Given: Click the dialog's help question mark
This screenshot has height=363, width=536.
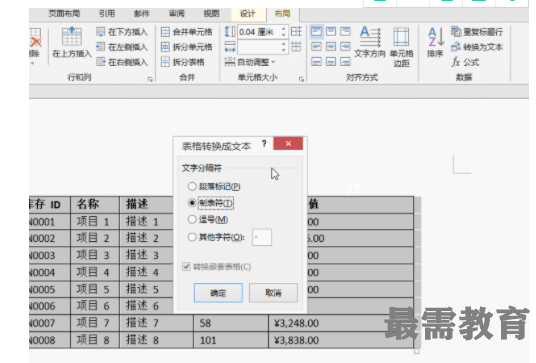Looking at the screenshot, I should click(x=264, y=144).
